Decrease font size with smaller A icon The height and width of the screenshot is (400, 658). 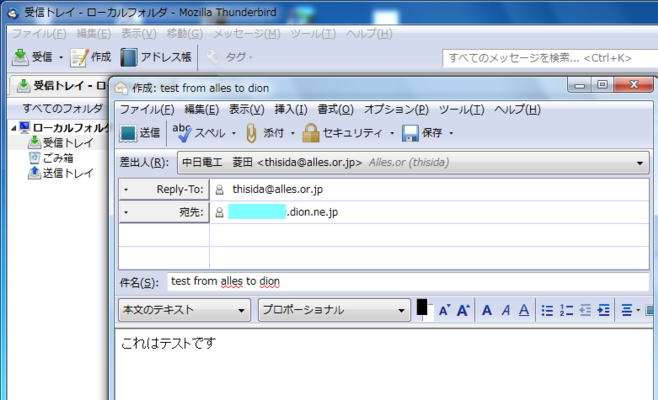(444, 311)
